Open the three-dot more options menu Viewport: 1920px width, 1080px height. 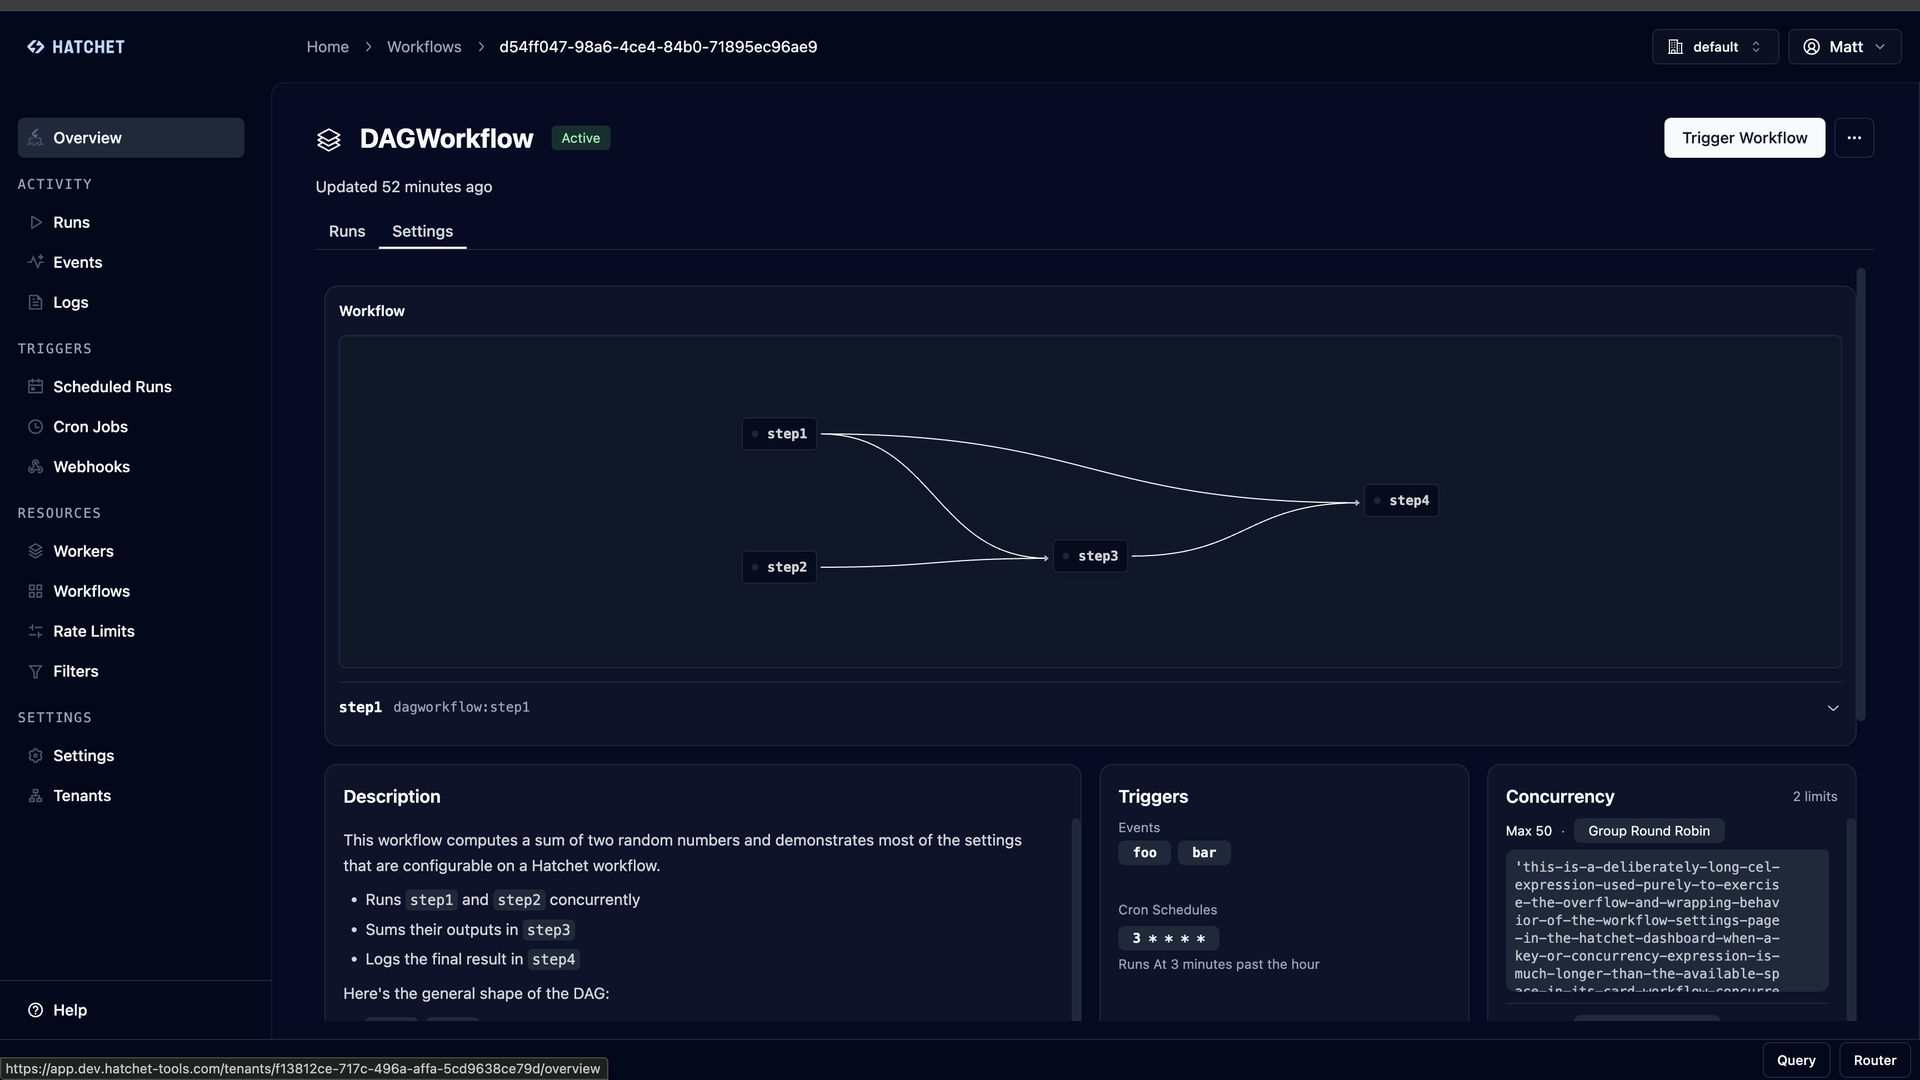click(1854, 138)
